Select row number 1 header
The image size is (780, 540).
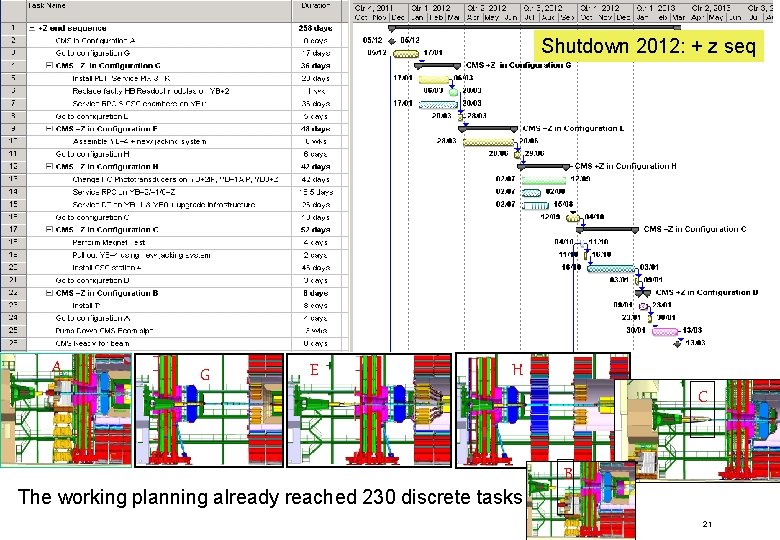click(x=13, y=28)
